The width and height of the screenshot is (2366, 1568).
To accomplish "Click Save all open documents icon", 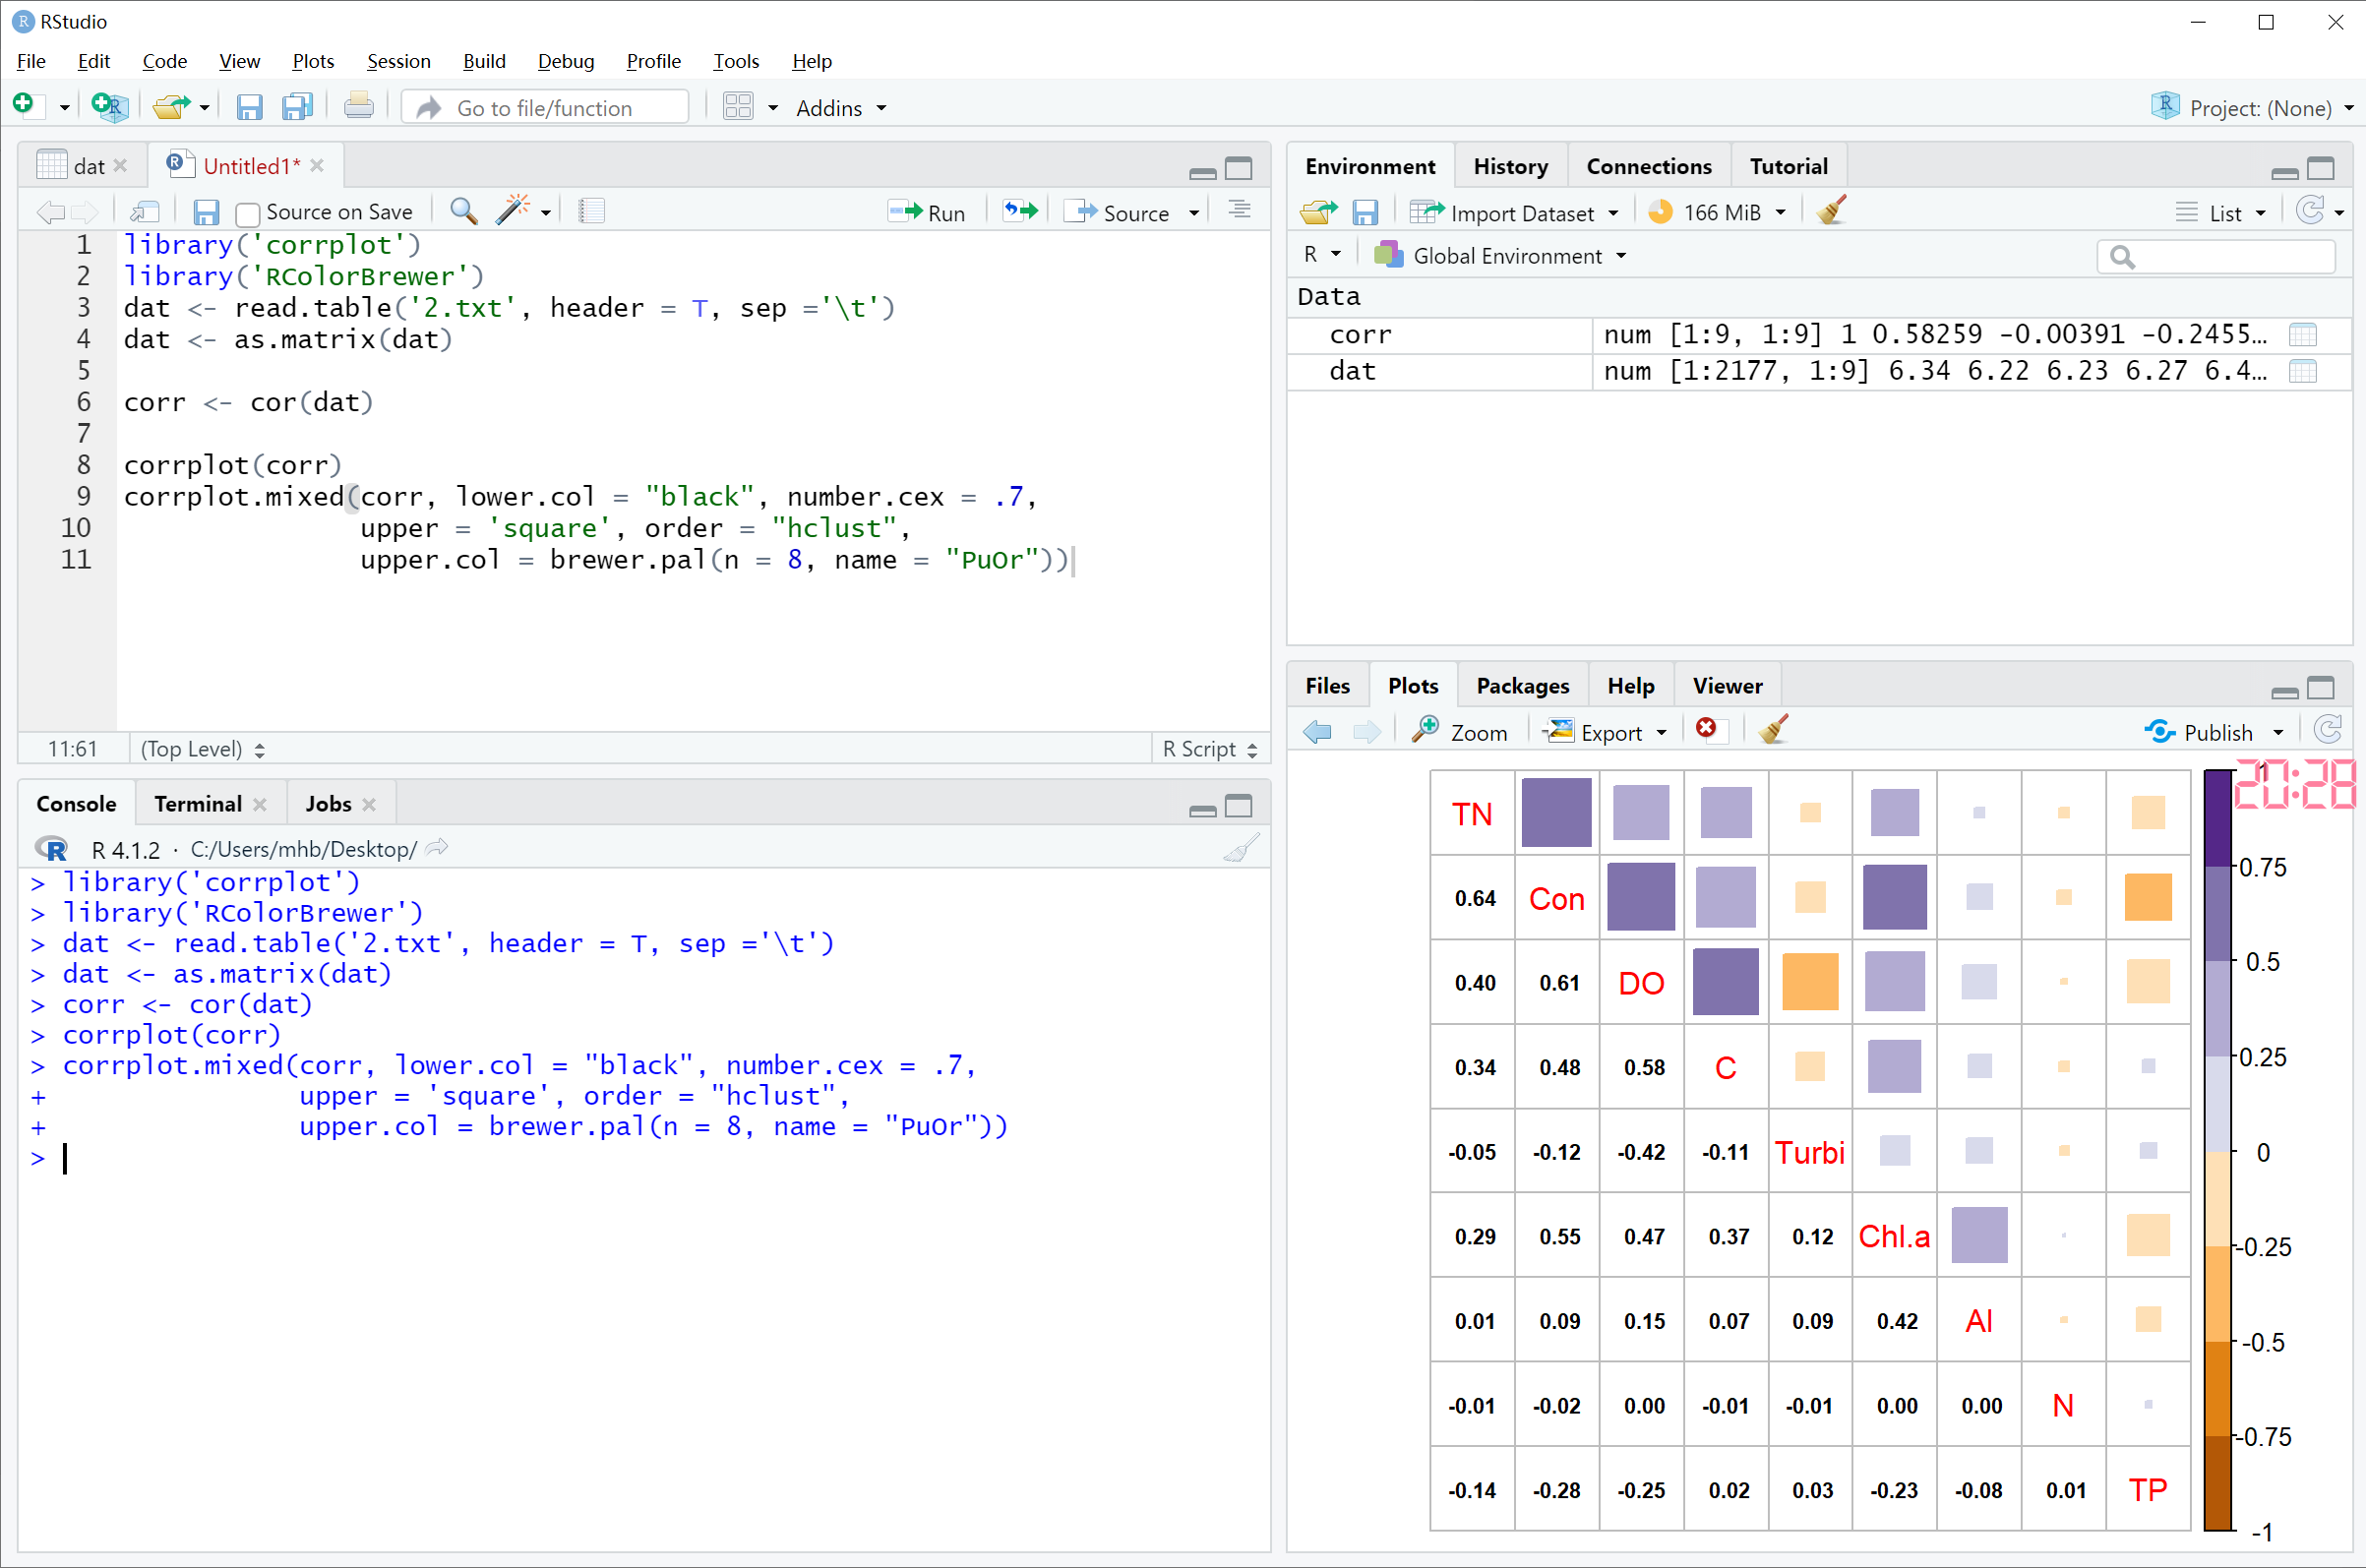I will click(297, 107).
